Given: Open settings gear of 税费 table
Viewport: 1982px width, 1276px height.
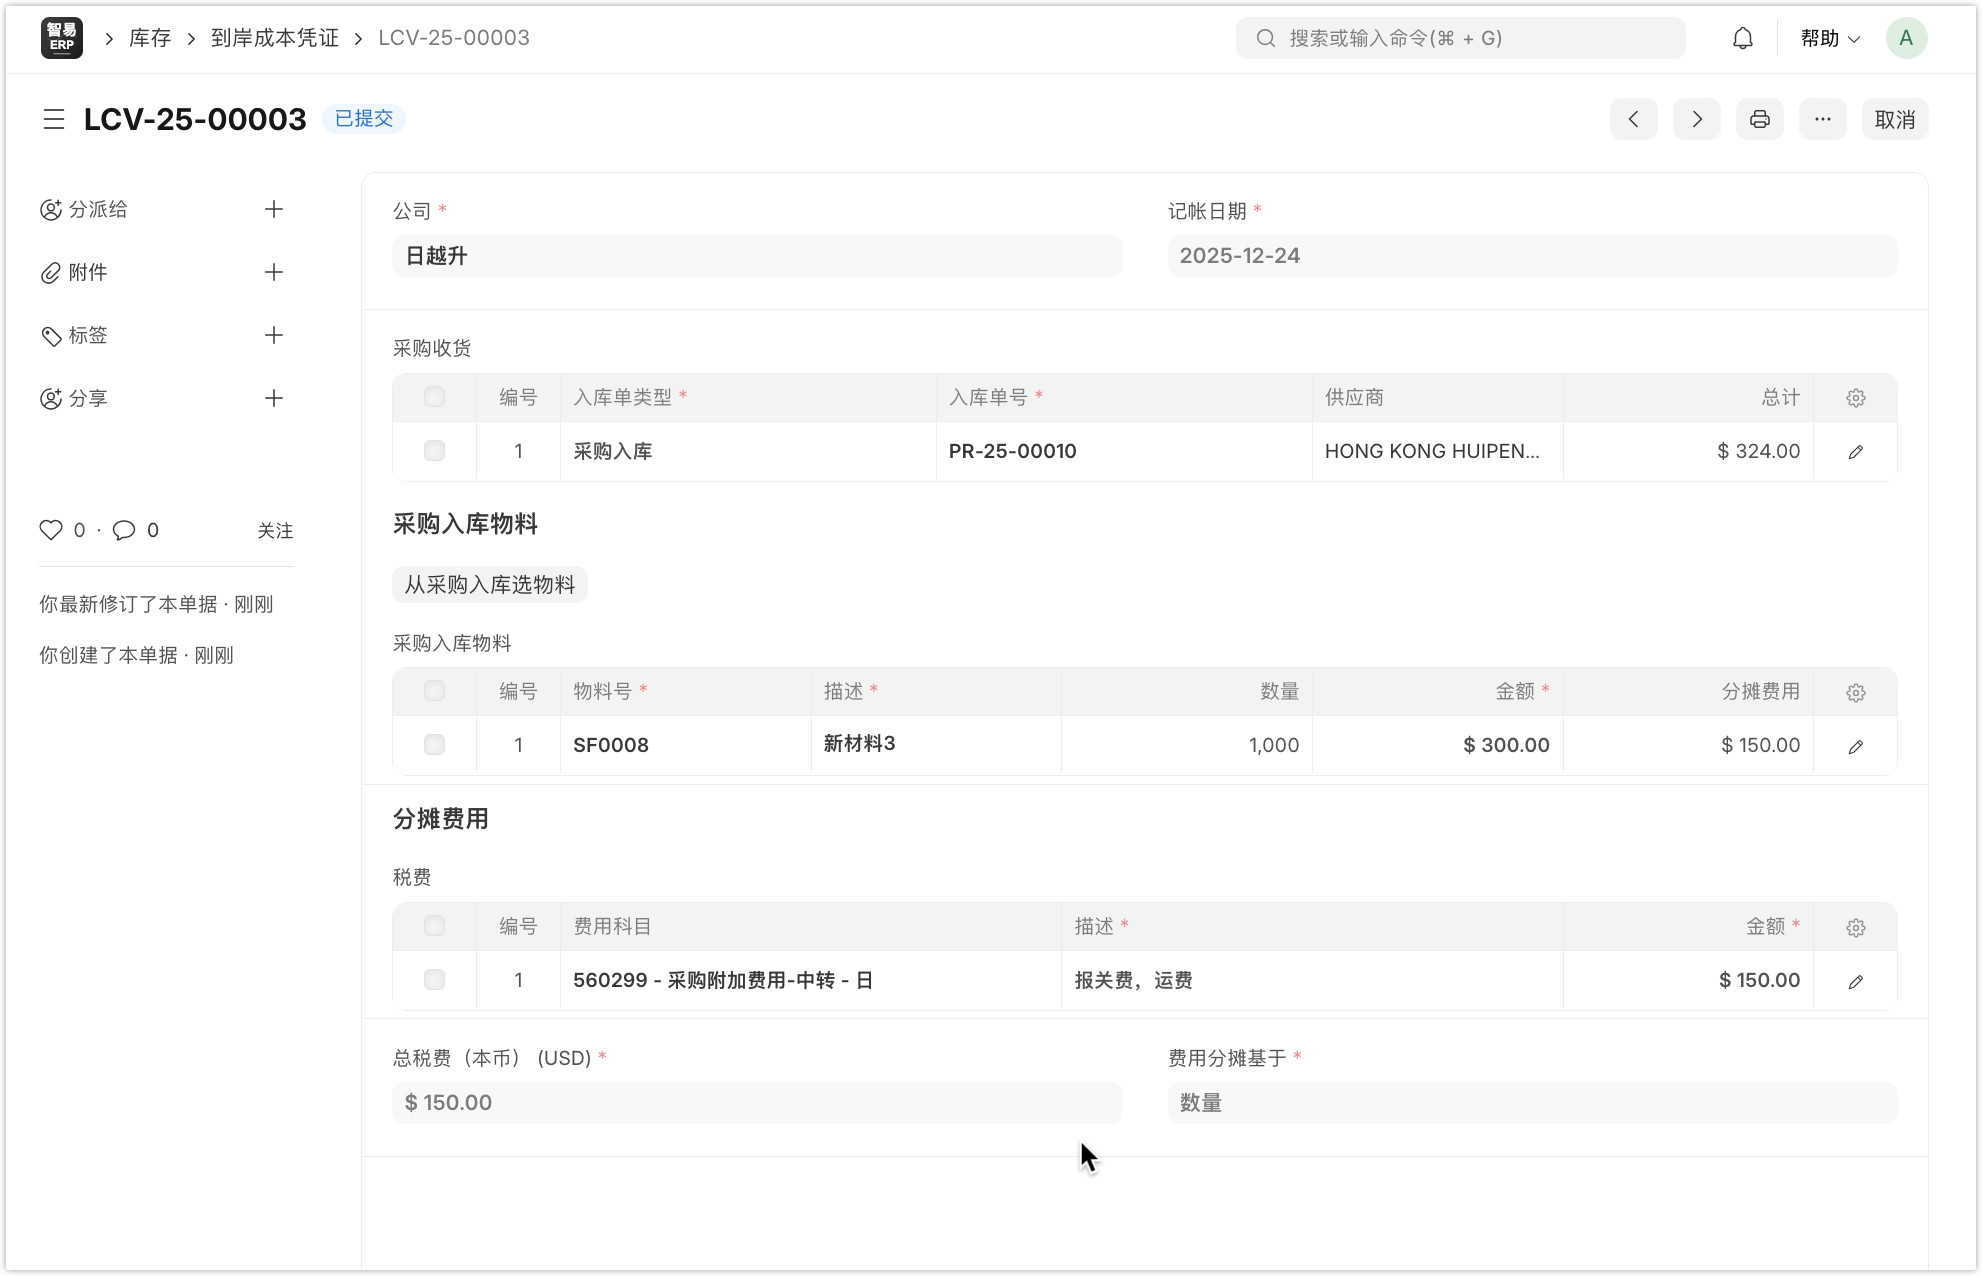Looking at the screenshot, I should [1855, 928].
